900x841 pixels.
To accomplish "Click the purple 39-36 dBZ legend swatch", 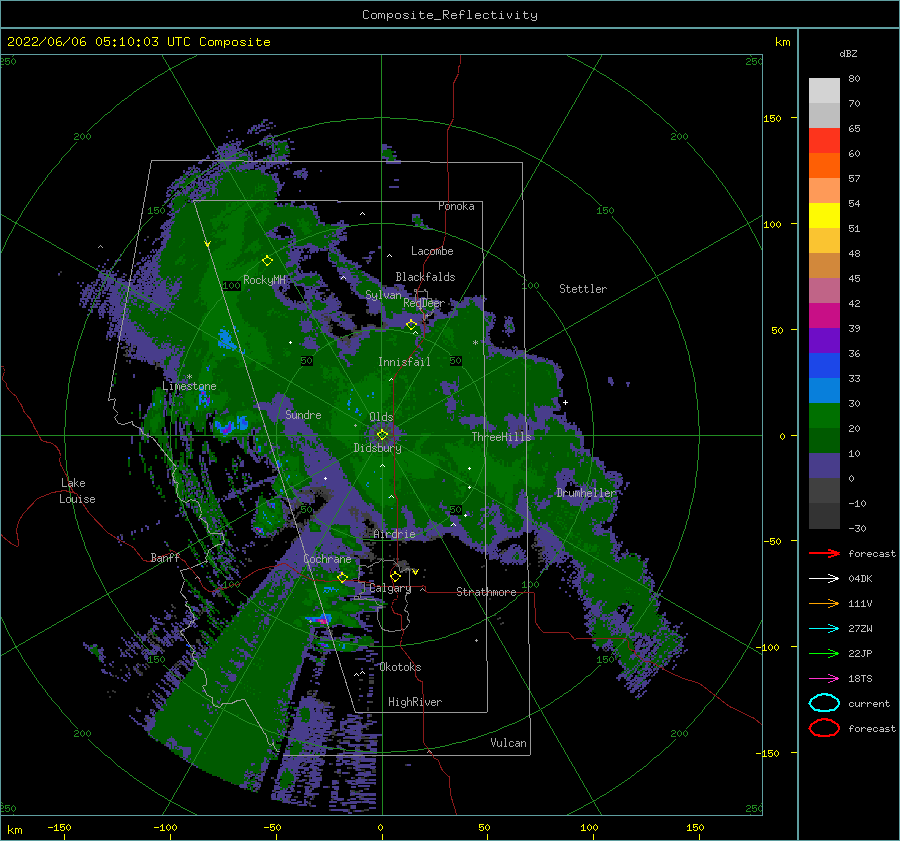I will coord(824,340).
